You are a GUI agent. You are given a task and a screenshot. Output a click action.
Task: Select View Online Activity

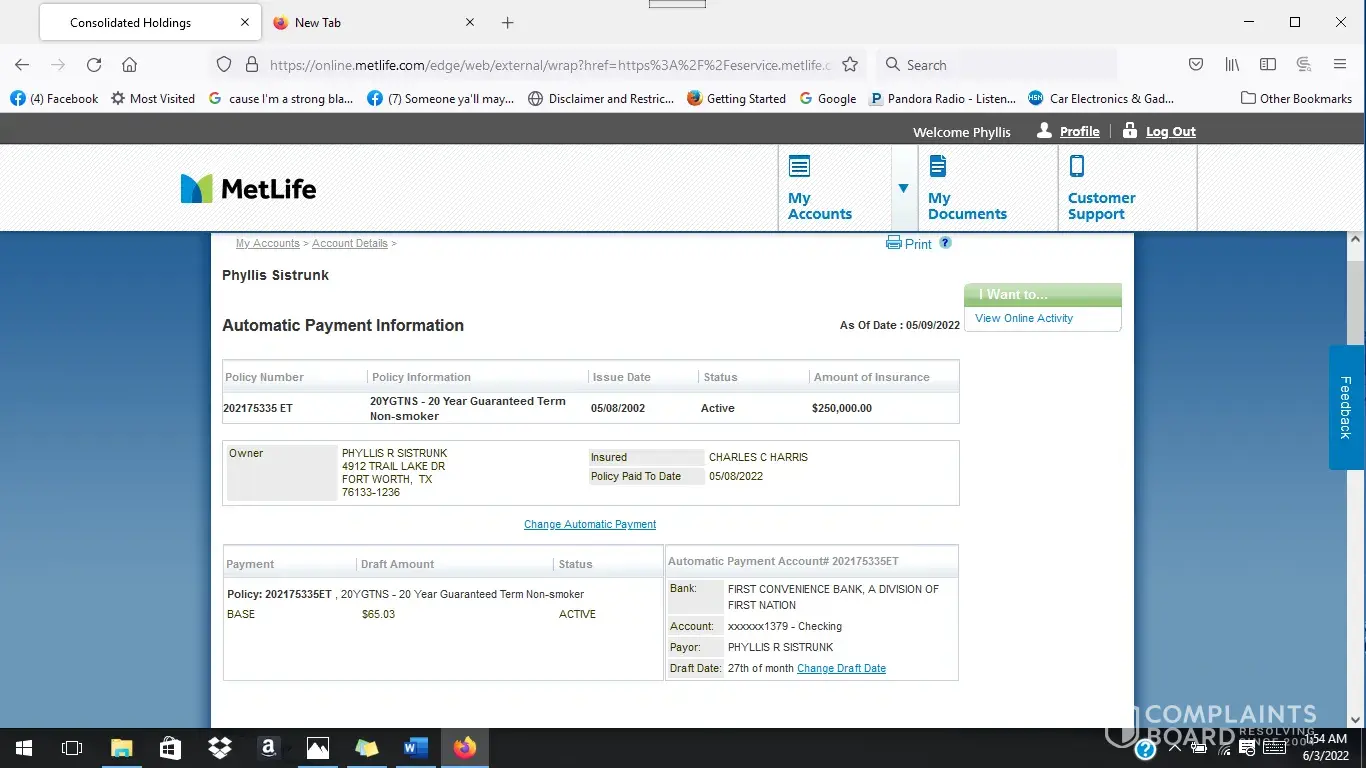[1024, 318]
